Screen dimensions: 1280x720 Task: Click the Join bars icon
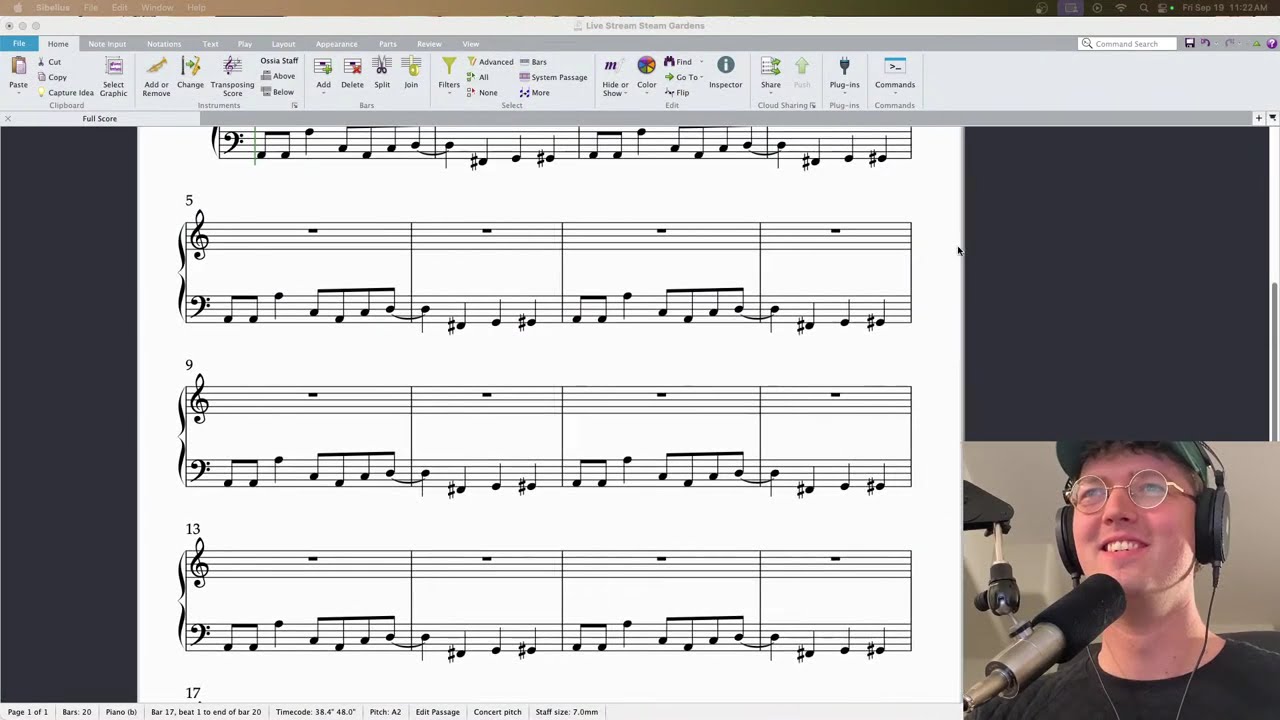[x=411, y=66]
